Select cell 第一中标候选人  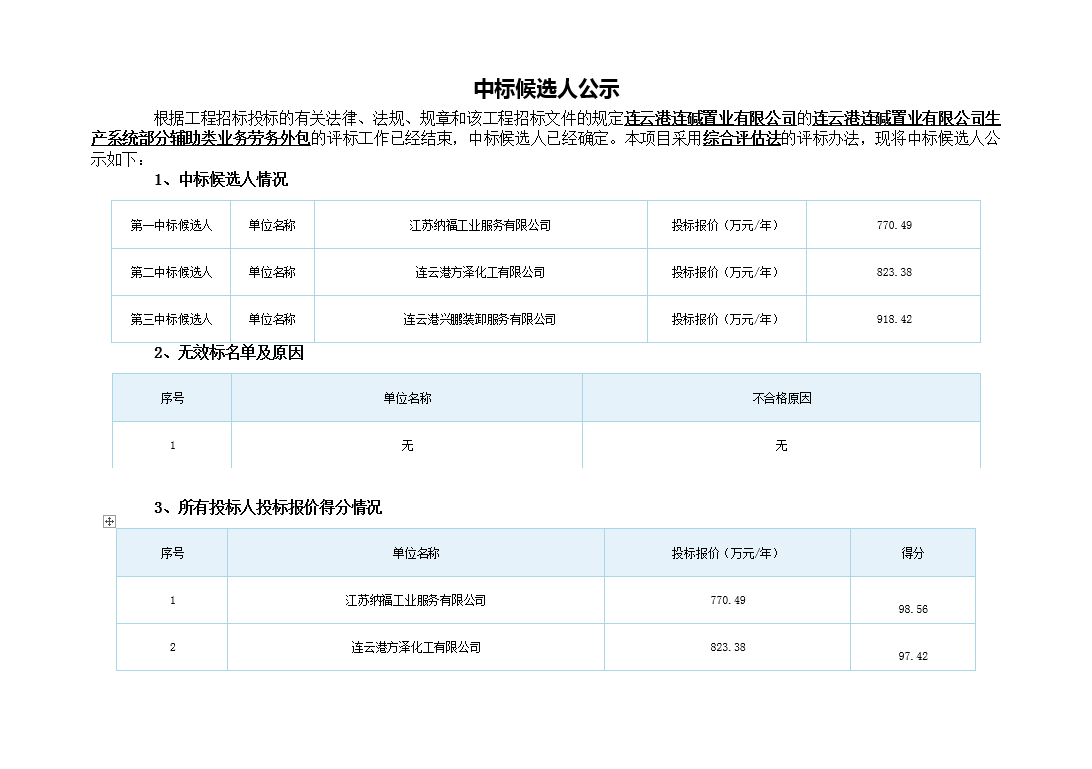pyautogui.click(x=171, y=225)
